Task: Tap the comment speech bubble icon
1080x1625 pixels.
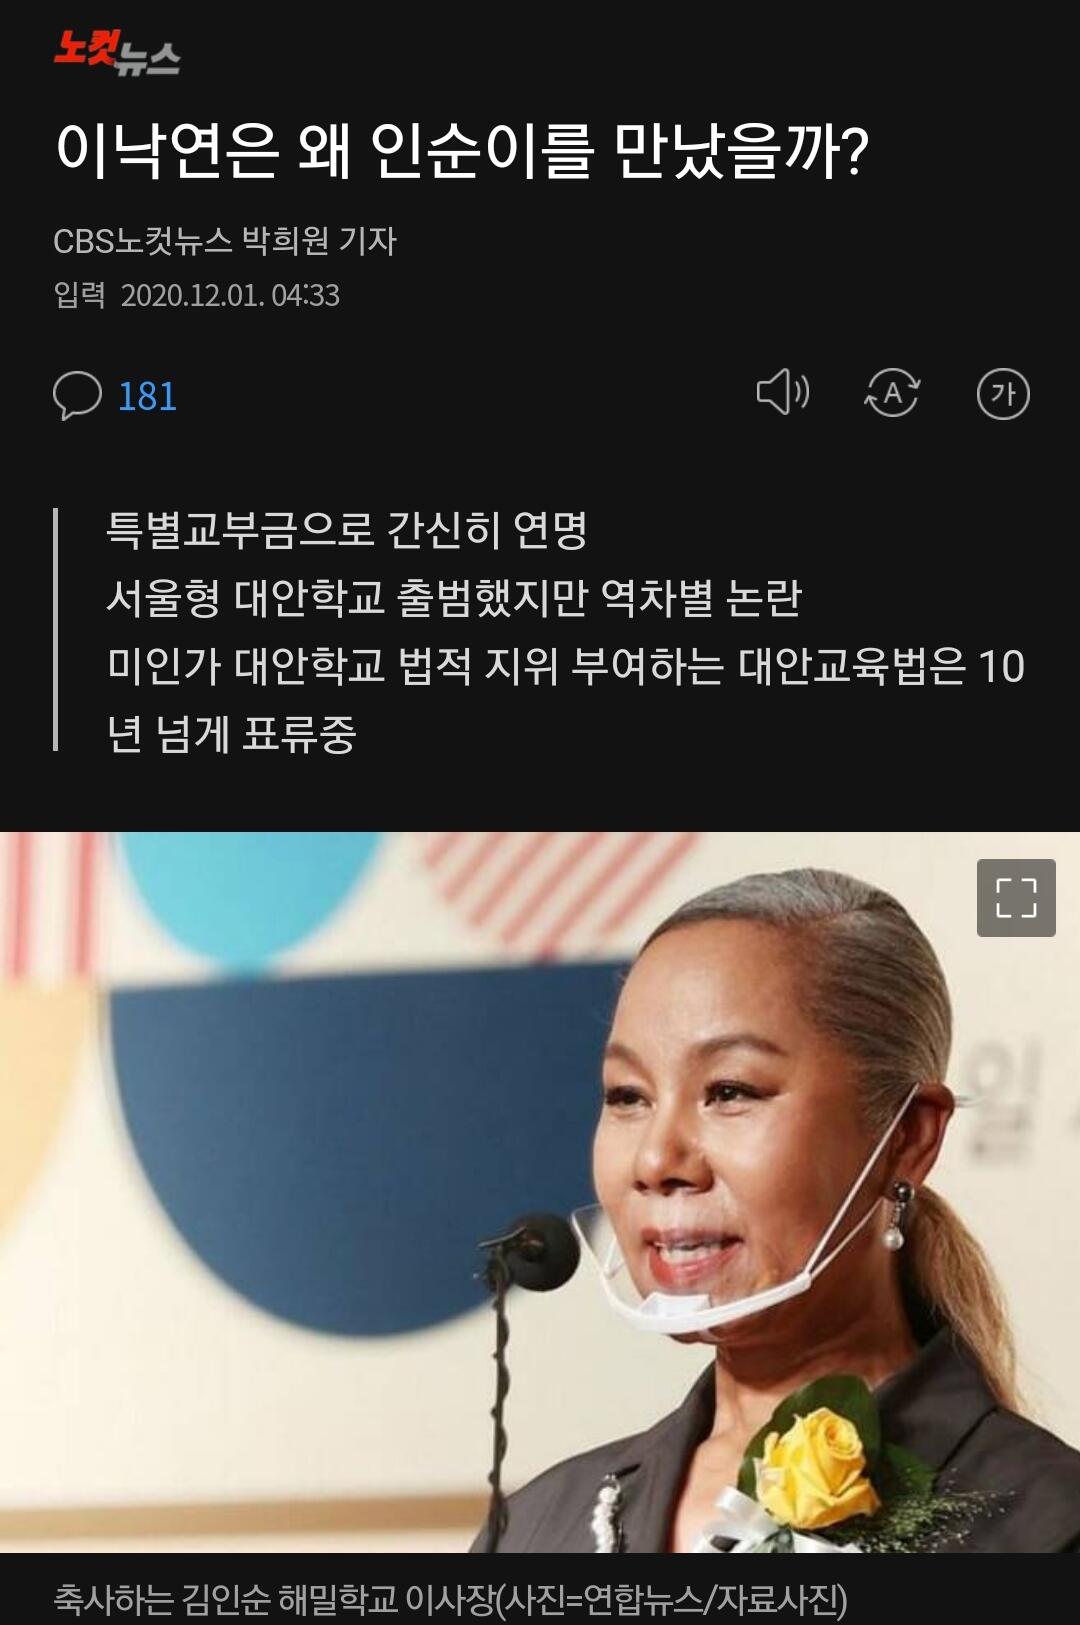Action: tap(77, 396)
